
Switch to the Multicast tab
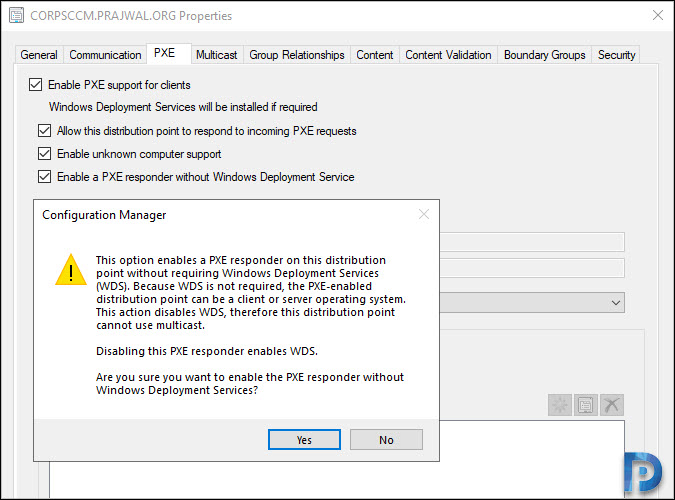pos(217,55)
